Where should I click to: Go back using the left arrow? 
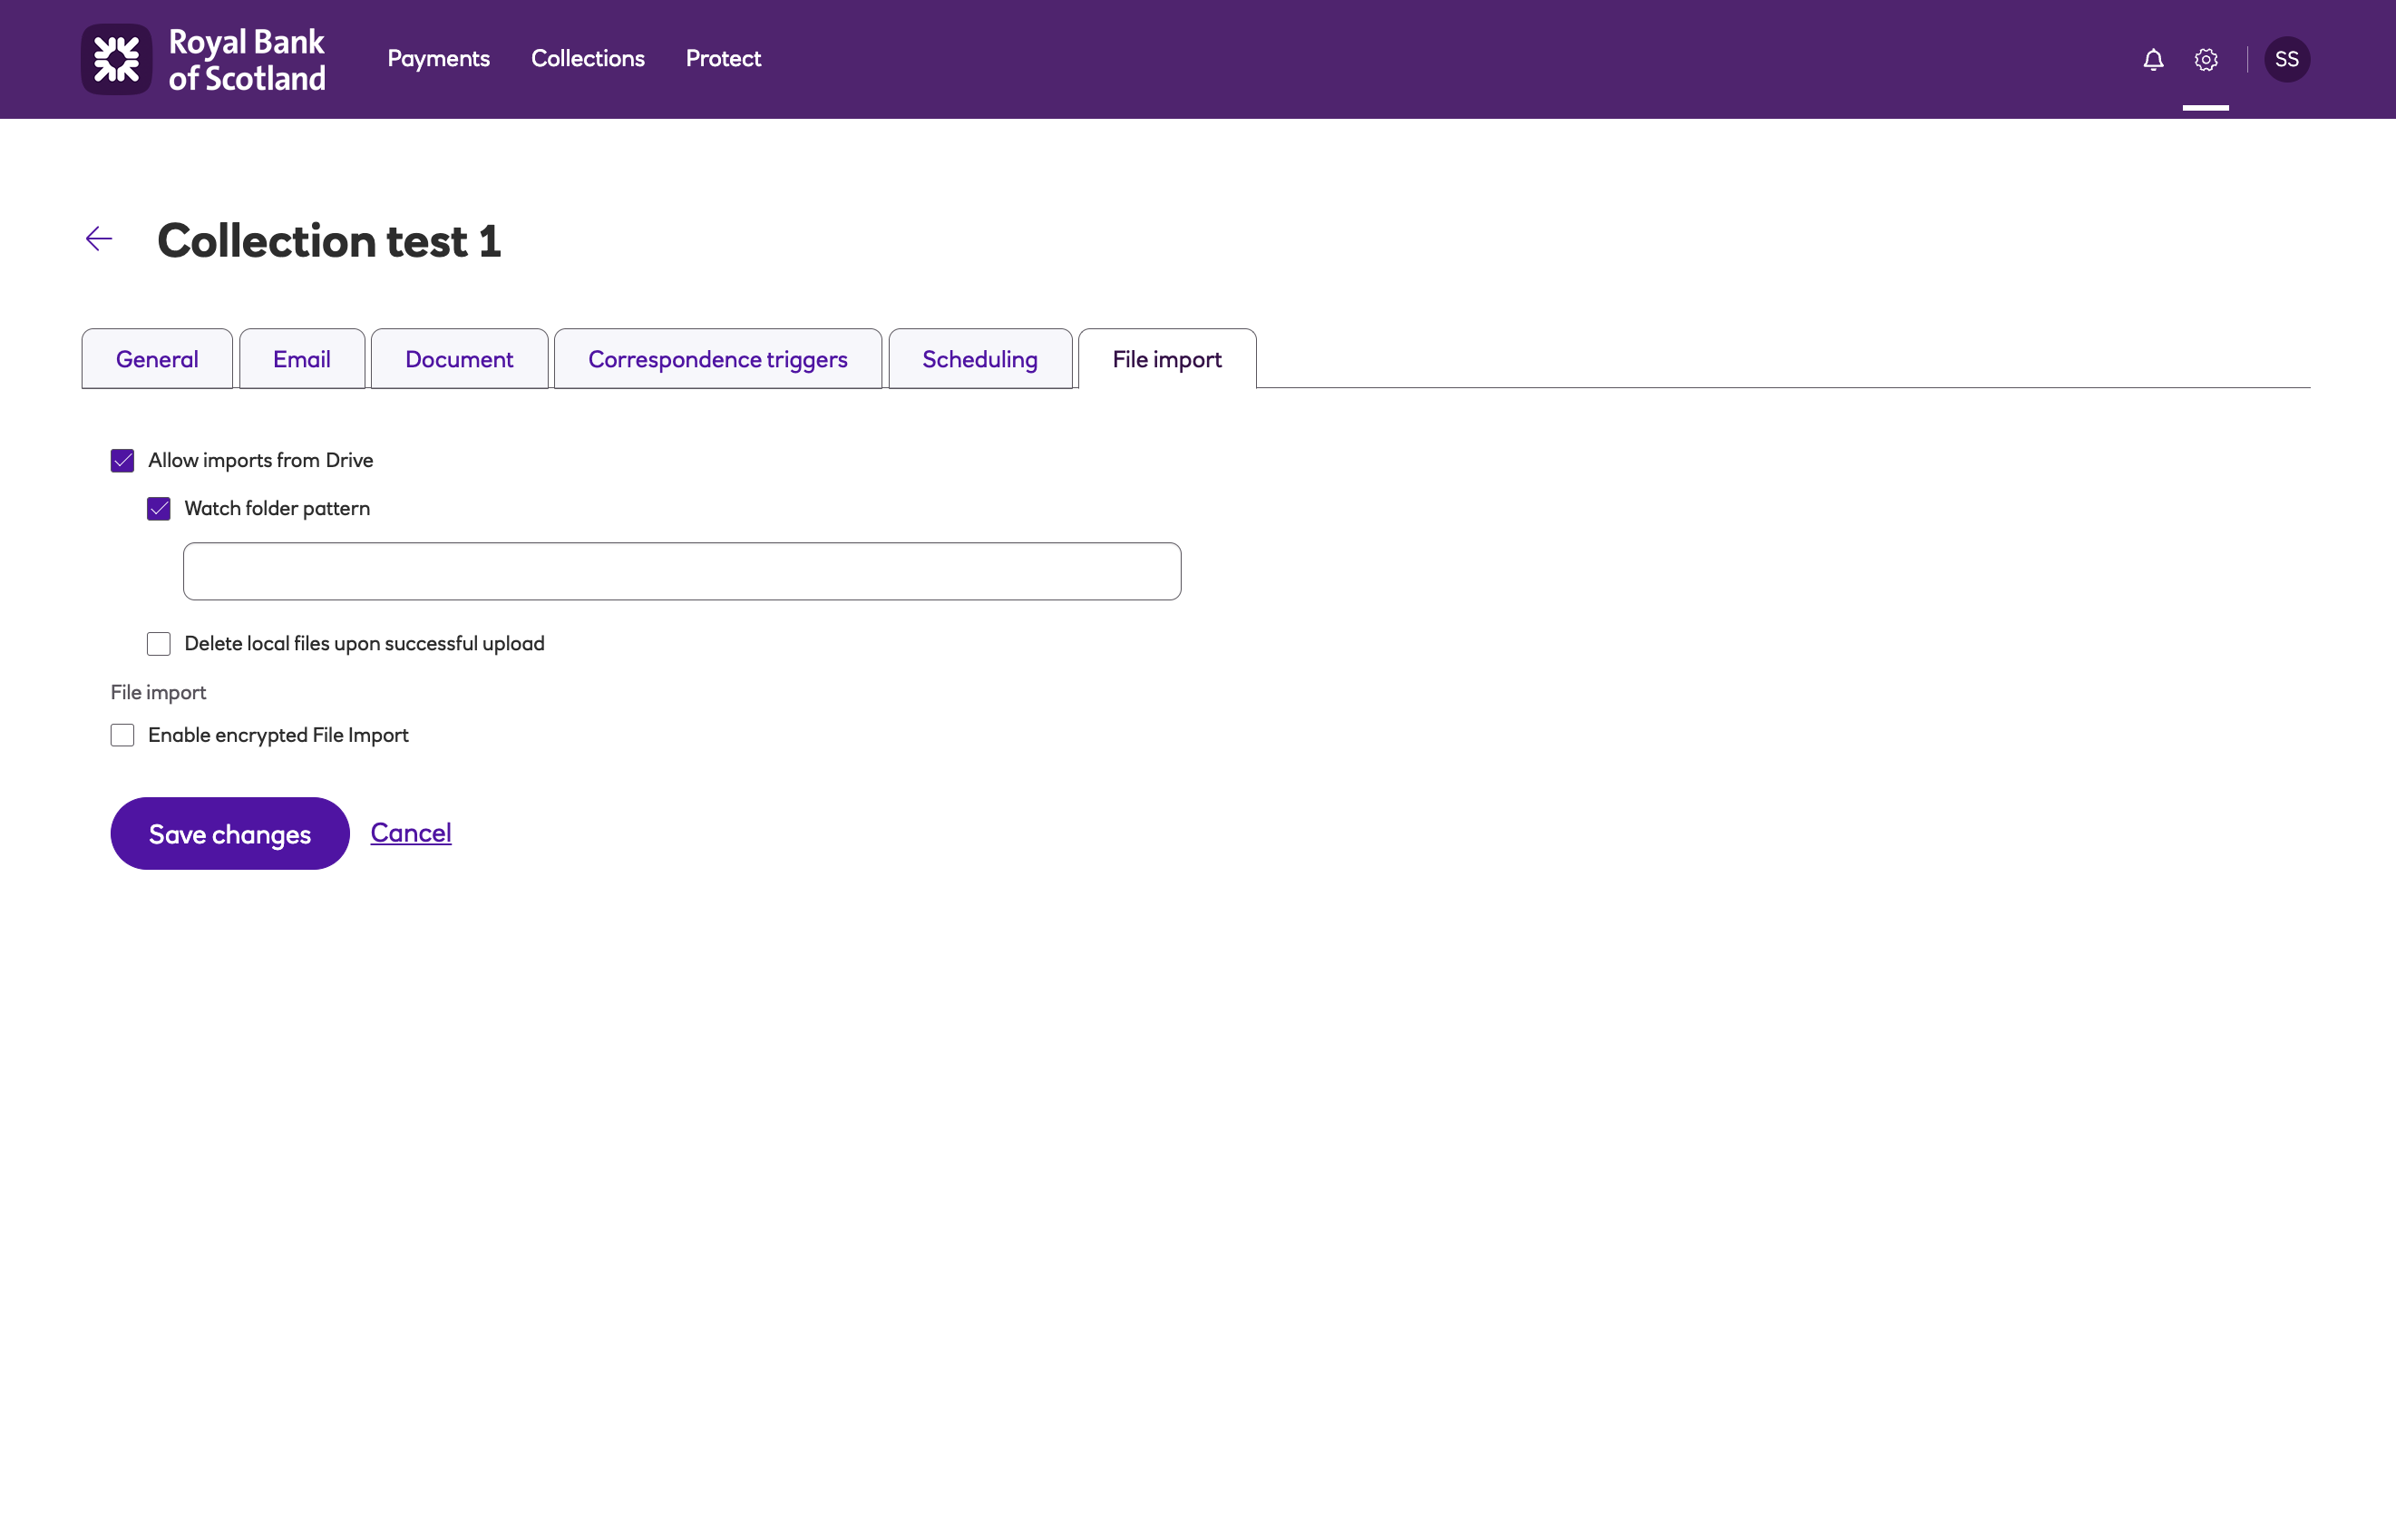pyautogui.click(x=99, y=239)
